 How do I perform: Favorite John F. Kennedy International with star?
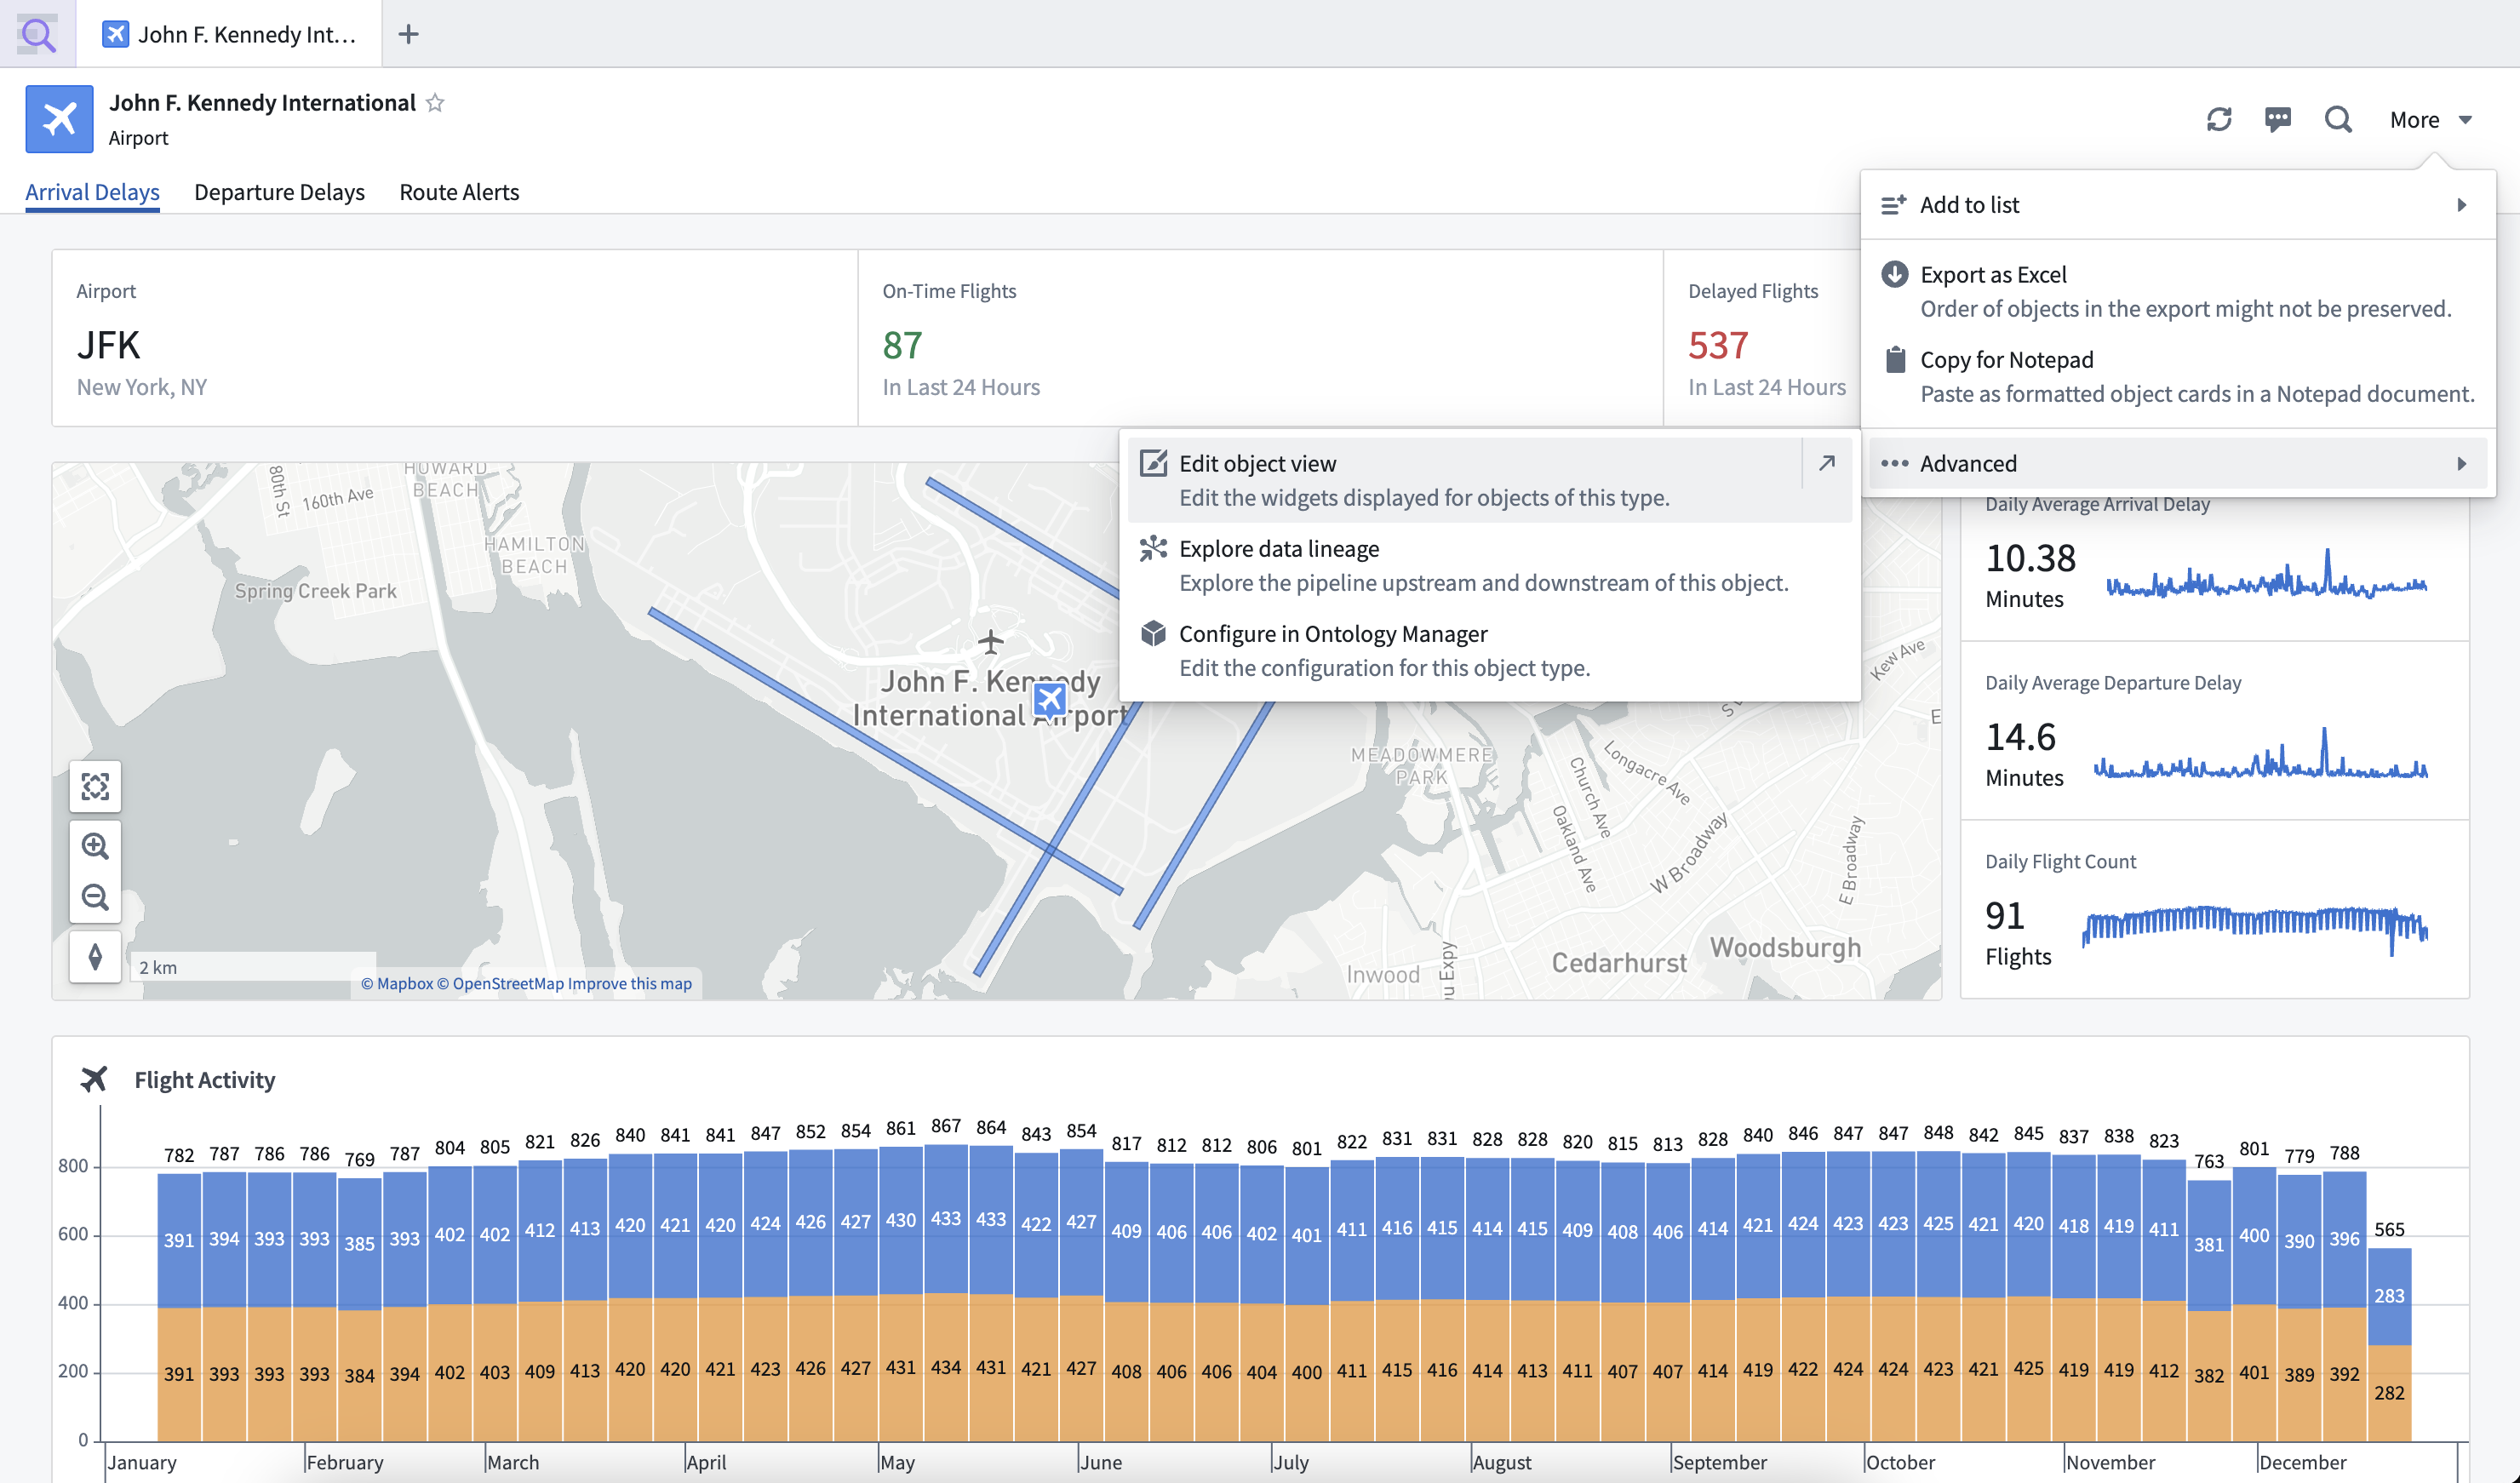(435, 102)
